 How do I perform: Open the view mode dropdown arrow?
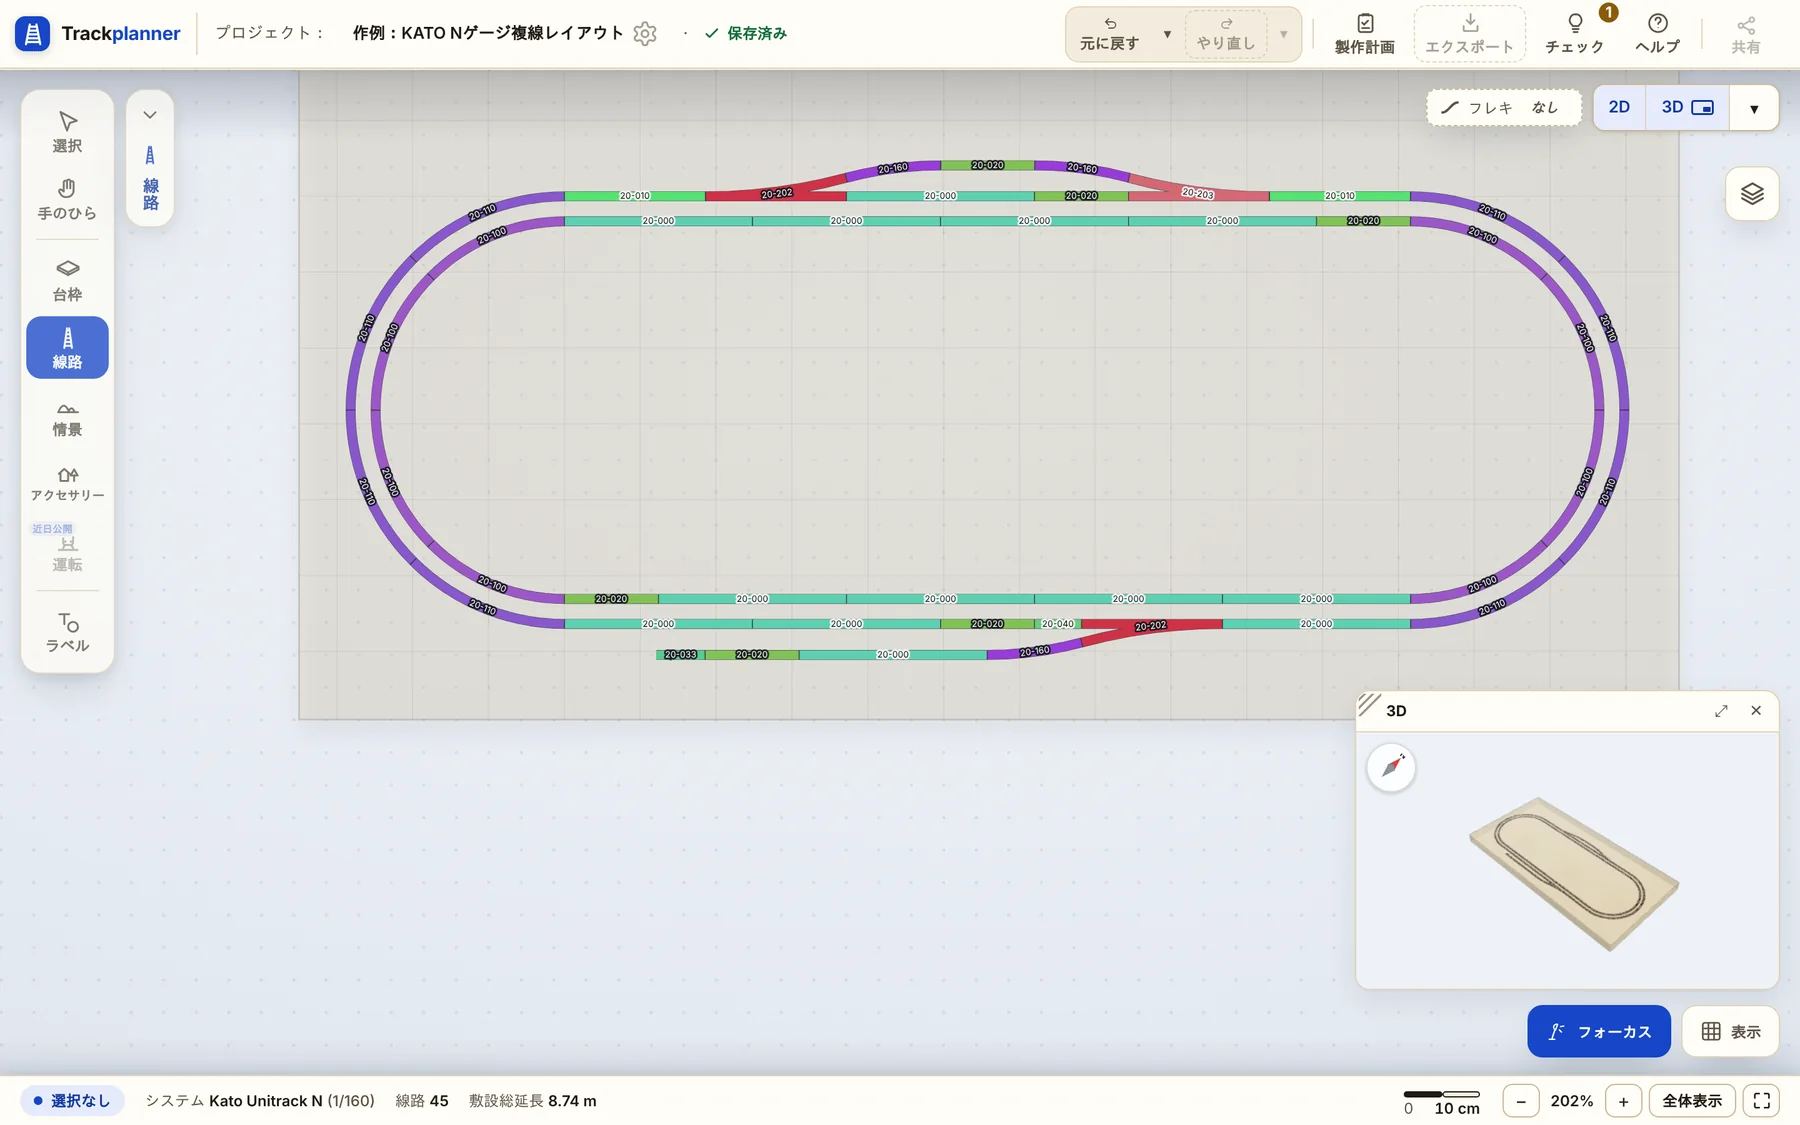point(1754,108)
